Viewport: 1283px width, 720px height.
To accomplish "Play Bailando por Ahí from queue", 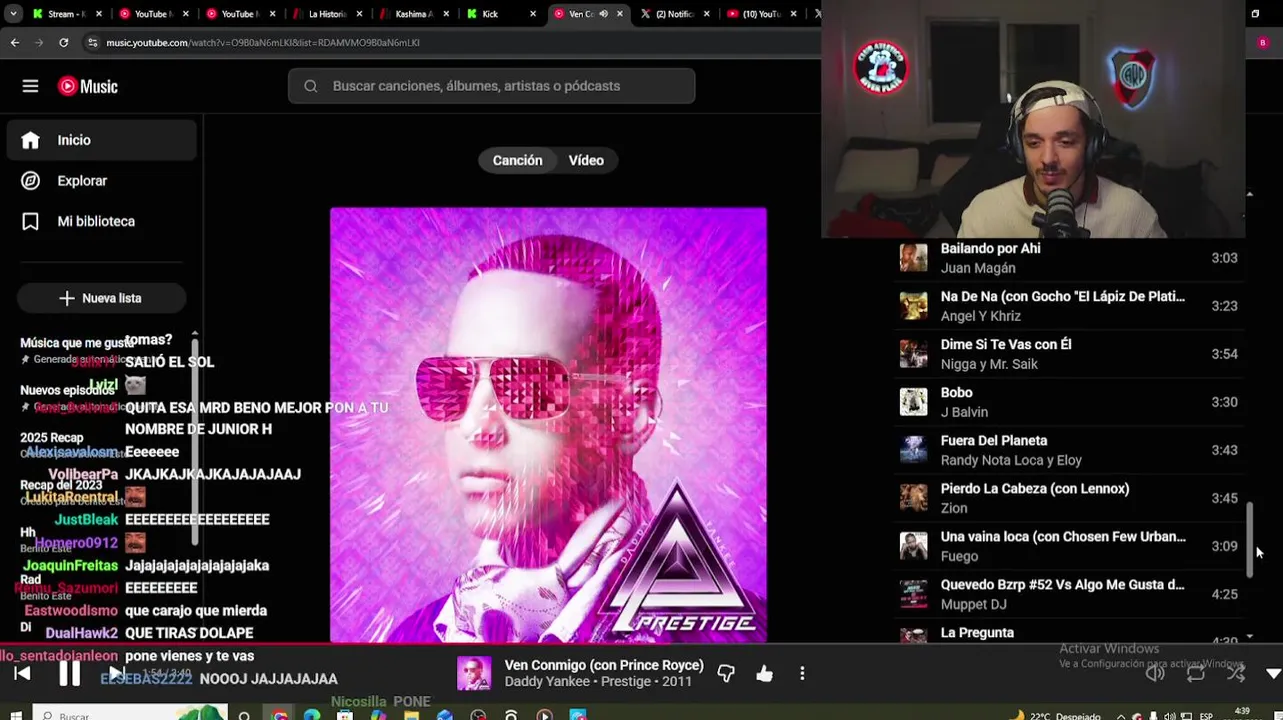I will [1068, 258].
